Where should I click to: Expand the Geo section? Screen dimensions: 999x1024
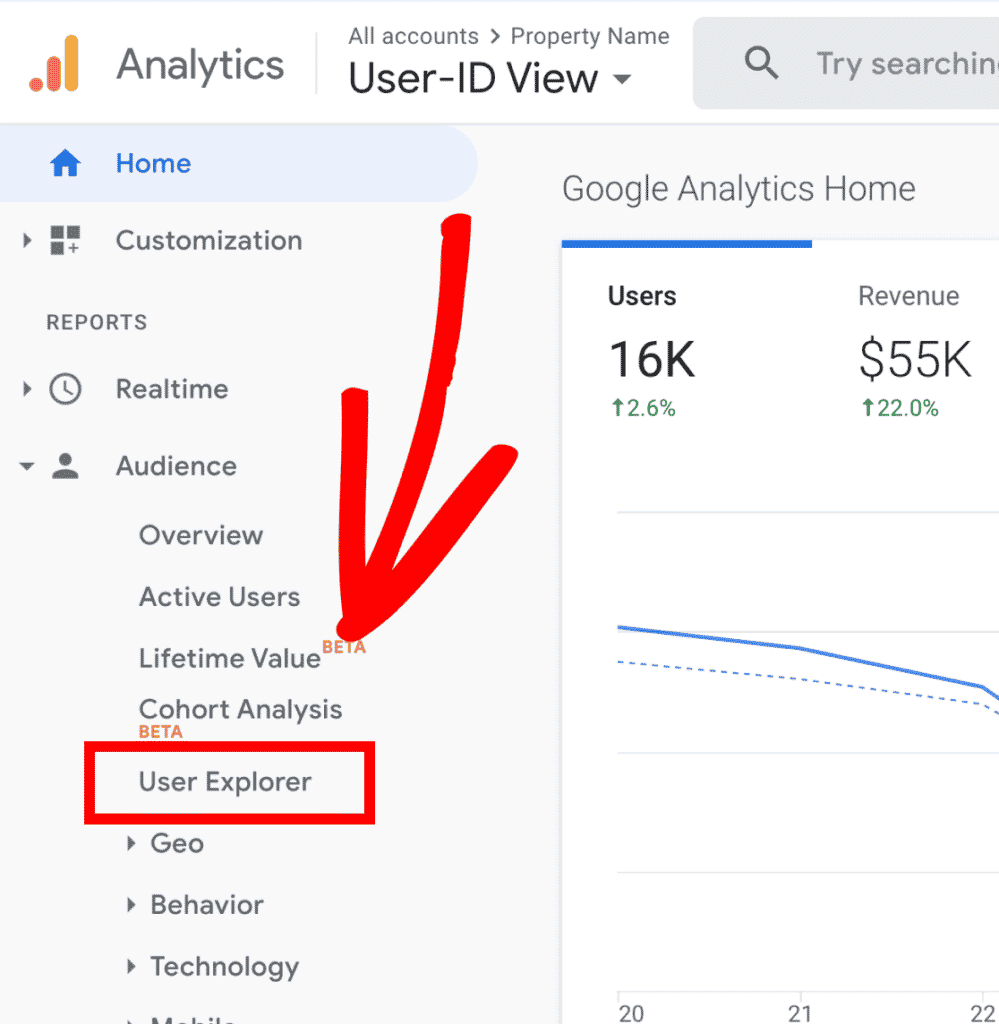(x=133, y=843)
